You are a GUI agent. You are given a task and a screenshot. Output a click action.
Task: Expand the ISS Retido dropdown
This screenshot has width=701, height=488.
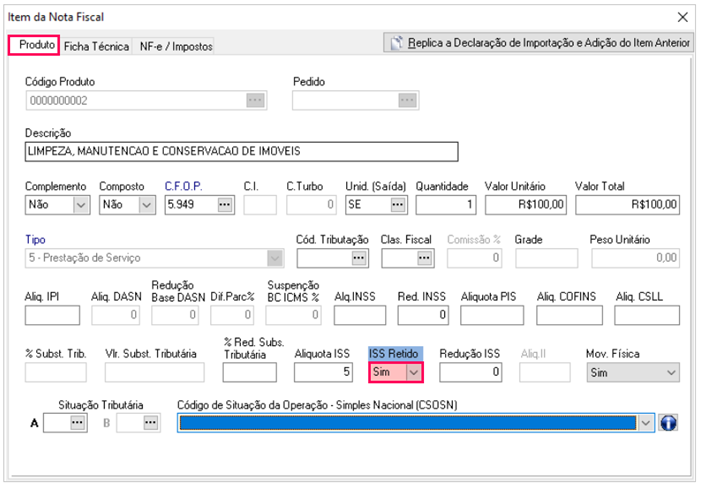point(413,372)
